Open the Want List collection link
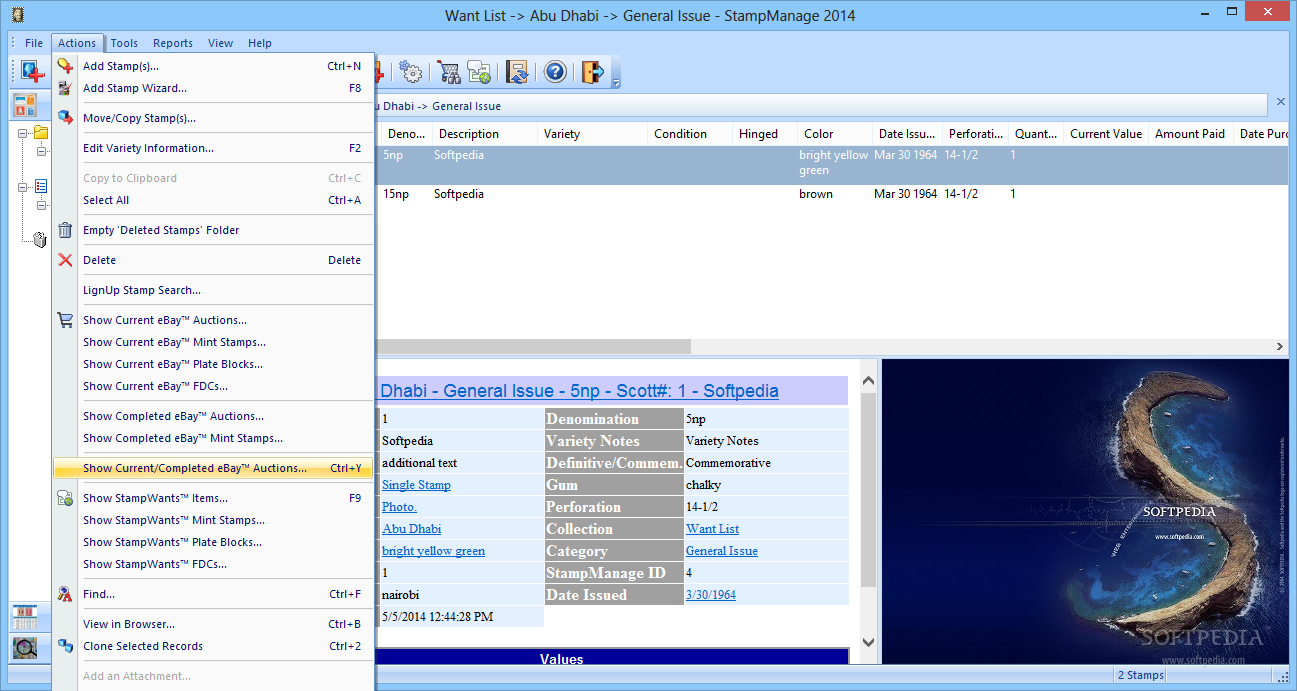This screenshot has height=691, width=1297. (712, 529)
